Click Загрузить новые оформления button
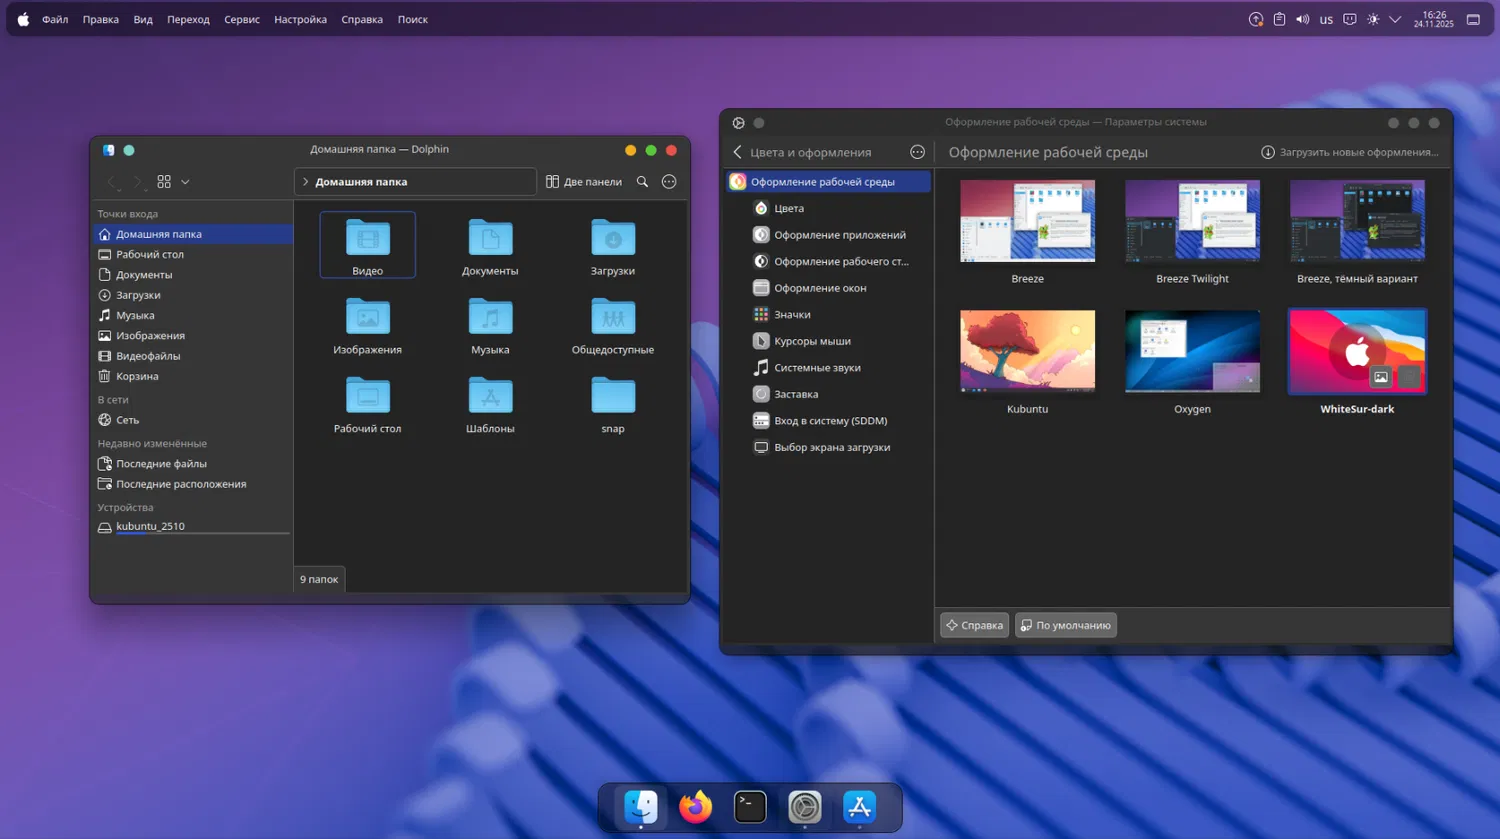 pyautogui.click(x=1350, y=152)
